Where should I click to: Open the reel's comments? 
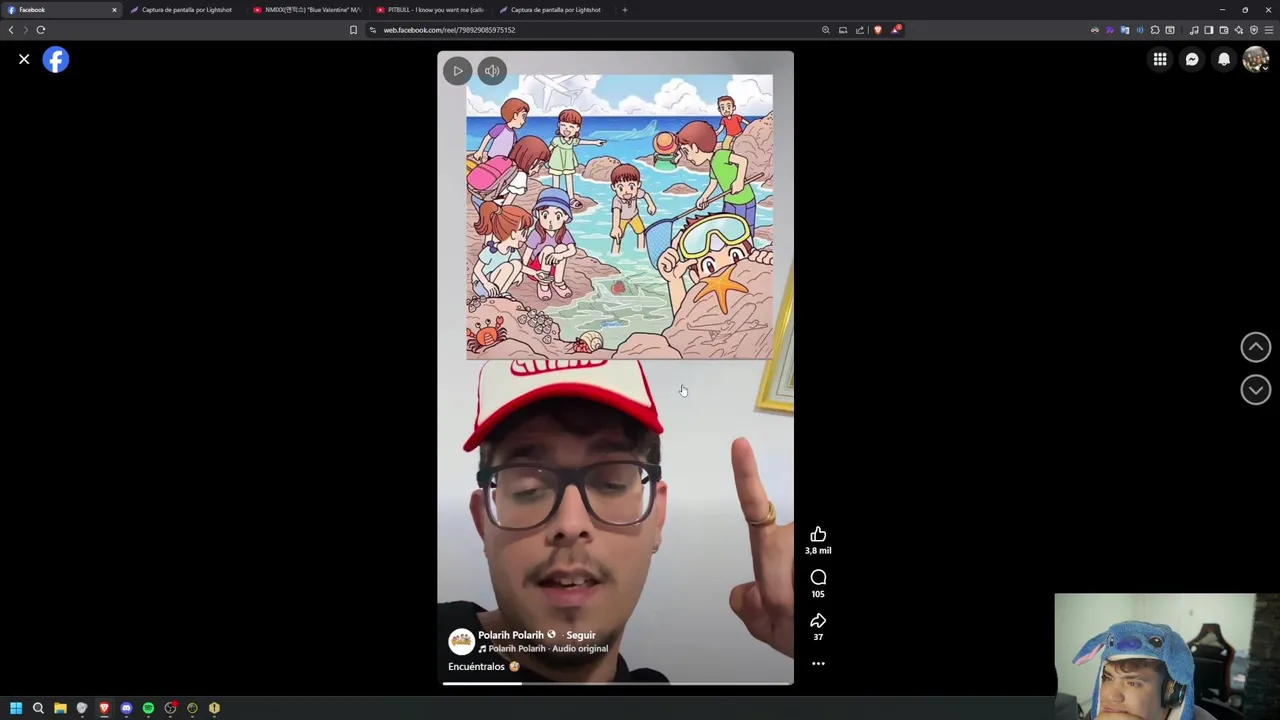pos(818,577)
